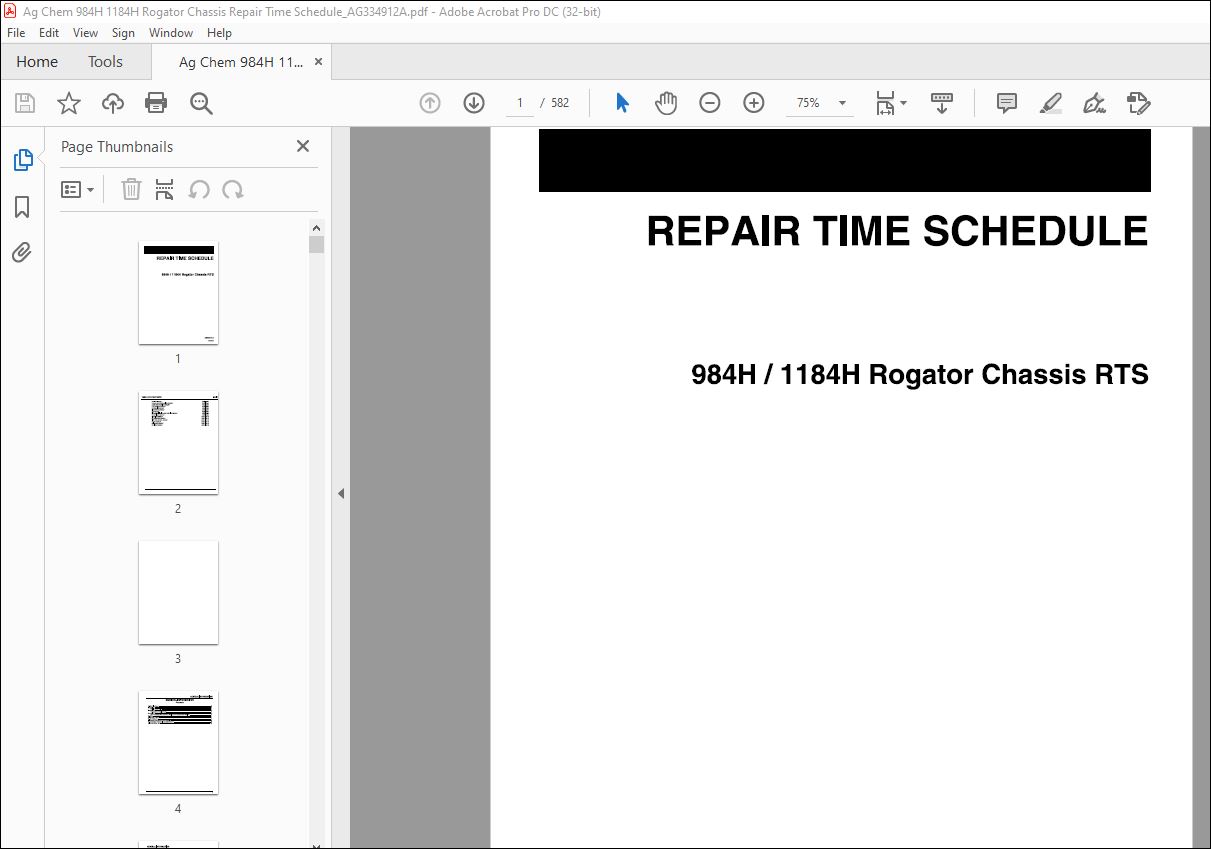The image size is (1211, 849).
Task: Switch to the Tools tab
Action: tap(105, 62)
